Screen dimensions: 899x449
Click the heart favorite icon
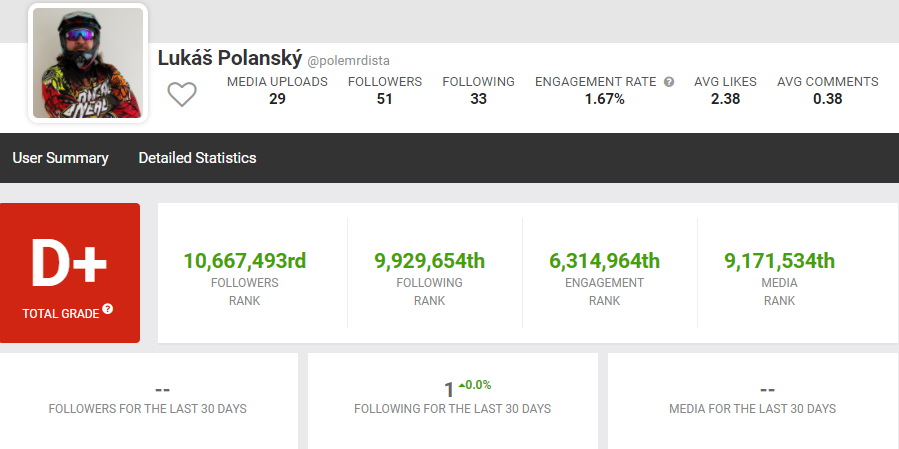182,94
